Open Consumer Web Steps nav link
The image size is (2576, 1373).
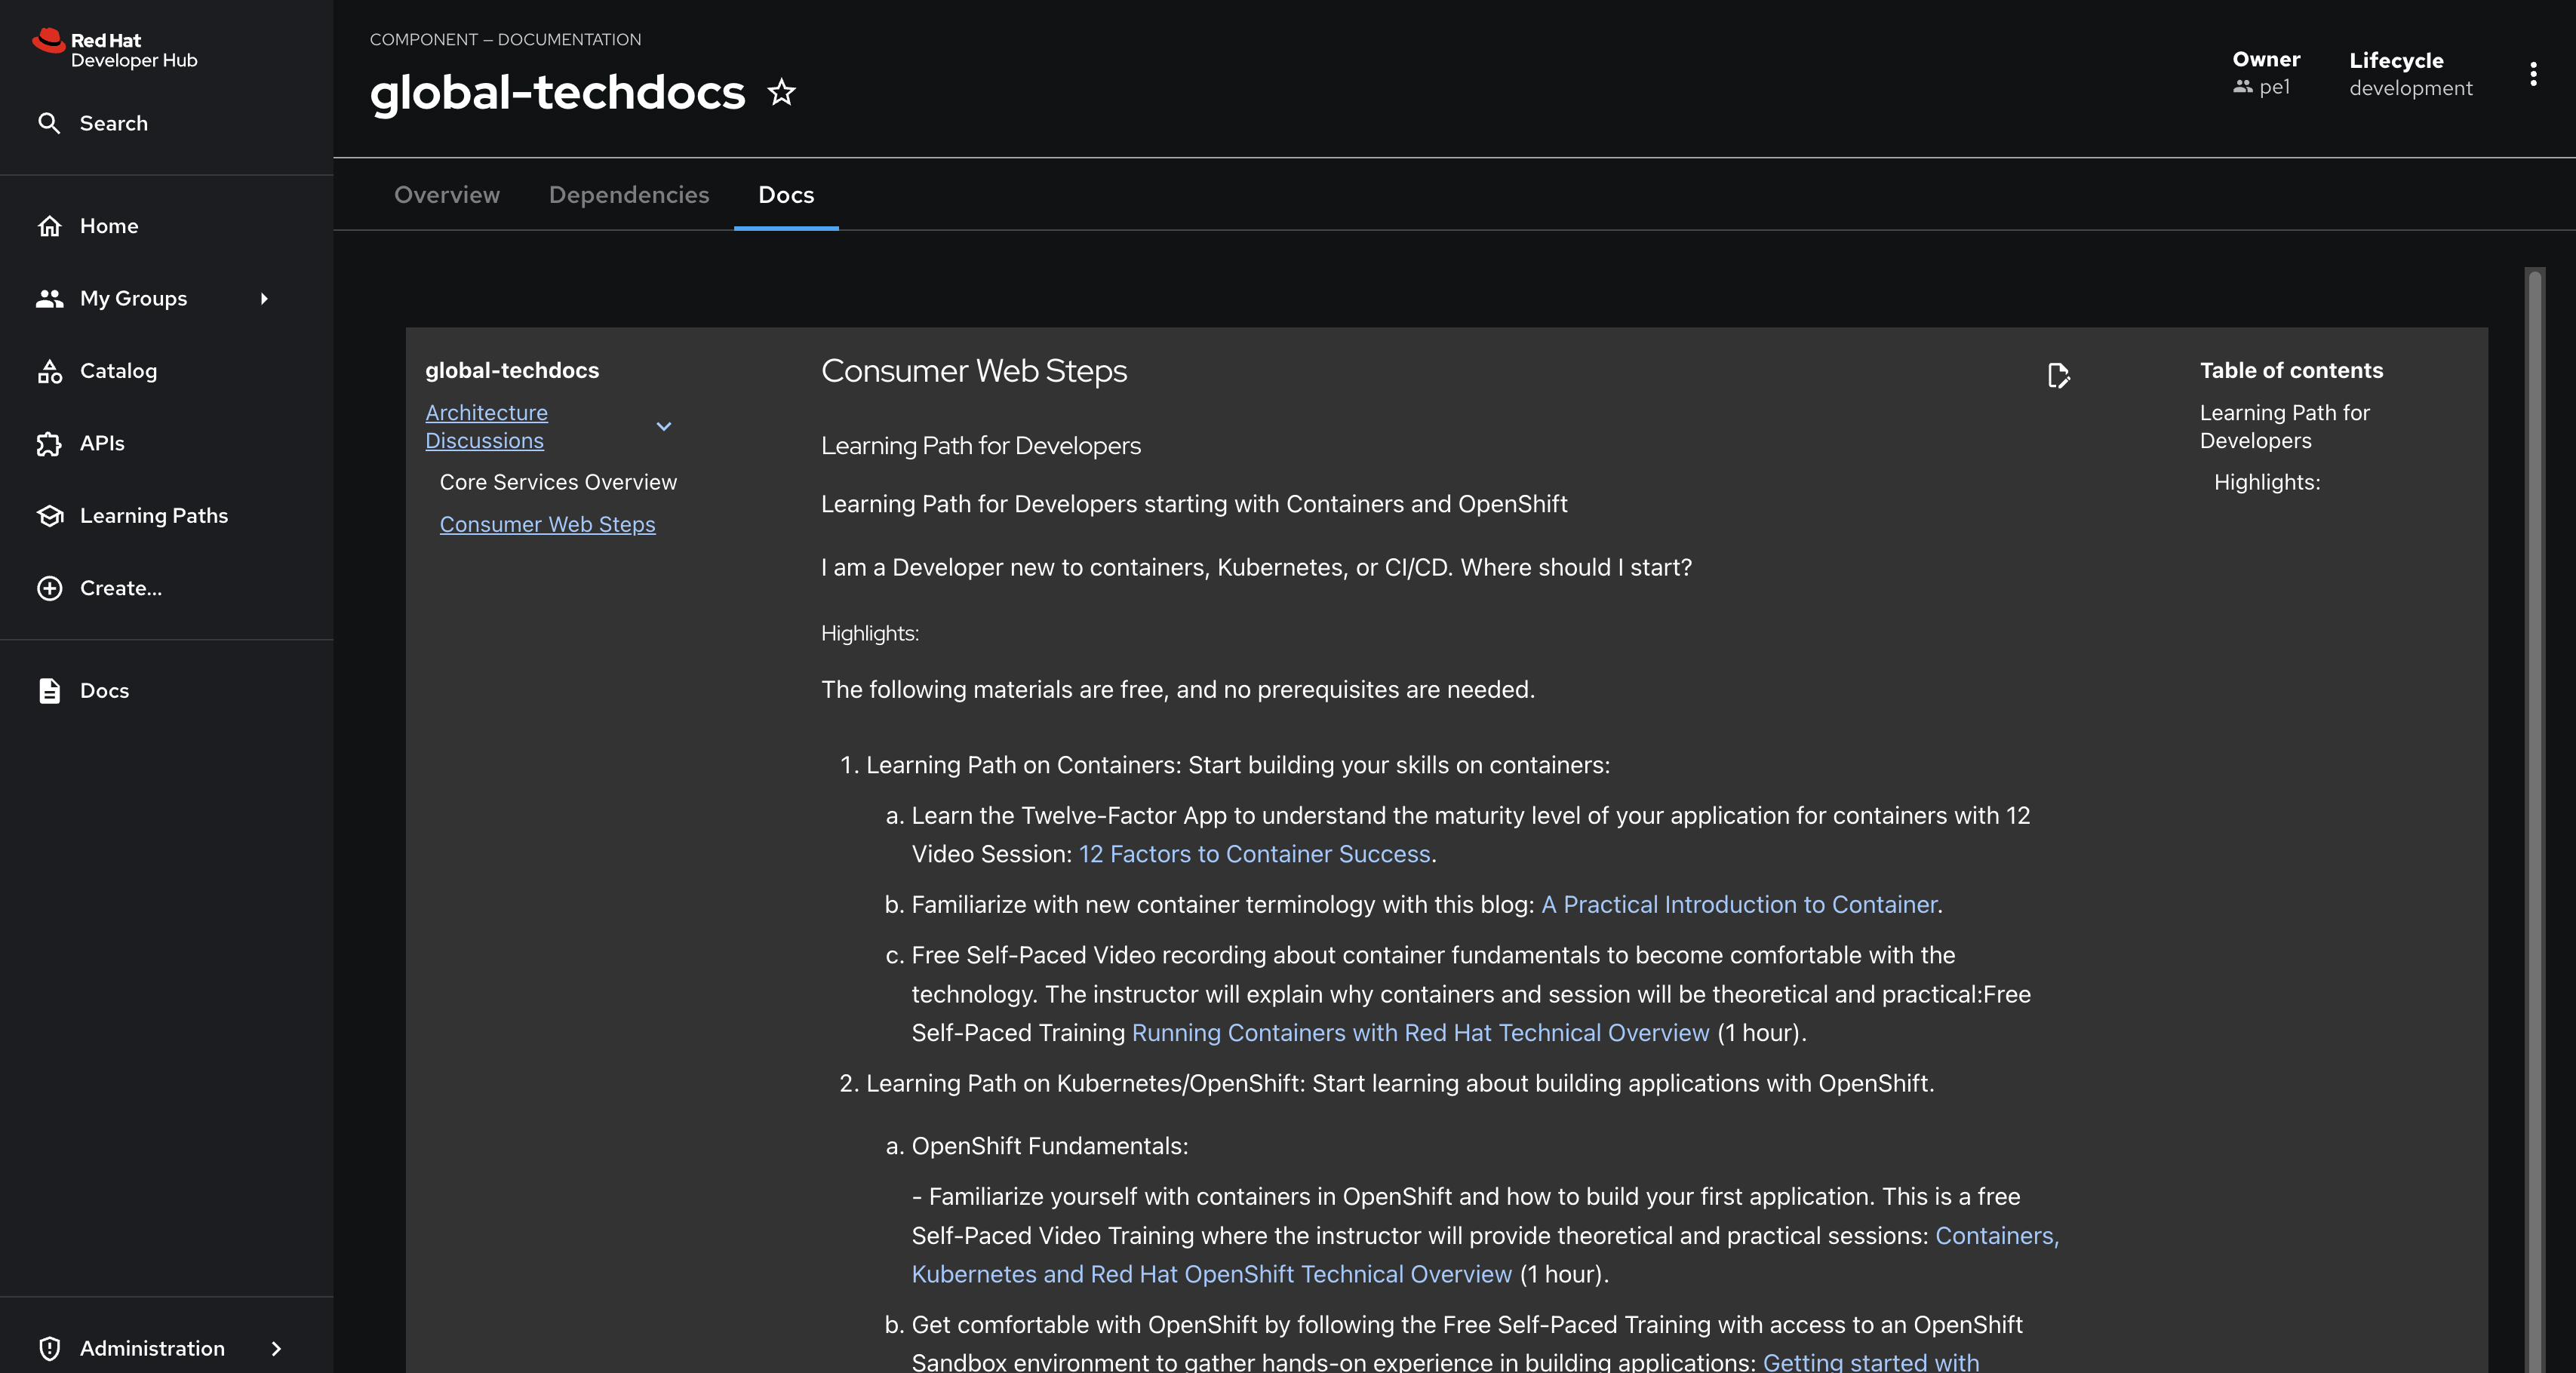coord(547,524)
